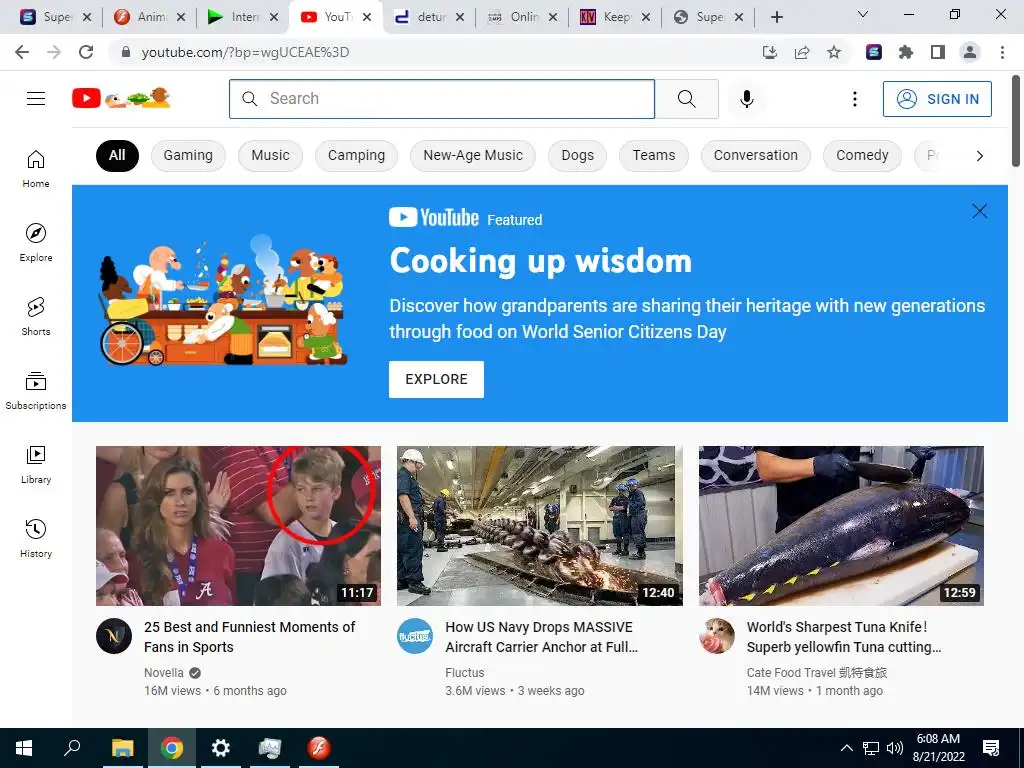The height and width of the screenshot is (768, 1024).
Task: Select the Teams category chip
Action: (654, 155)
